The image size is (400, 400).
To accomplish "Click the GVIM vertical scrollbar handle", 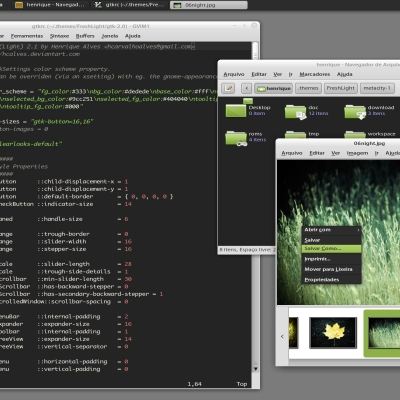I will tap(255, 51).
